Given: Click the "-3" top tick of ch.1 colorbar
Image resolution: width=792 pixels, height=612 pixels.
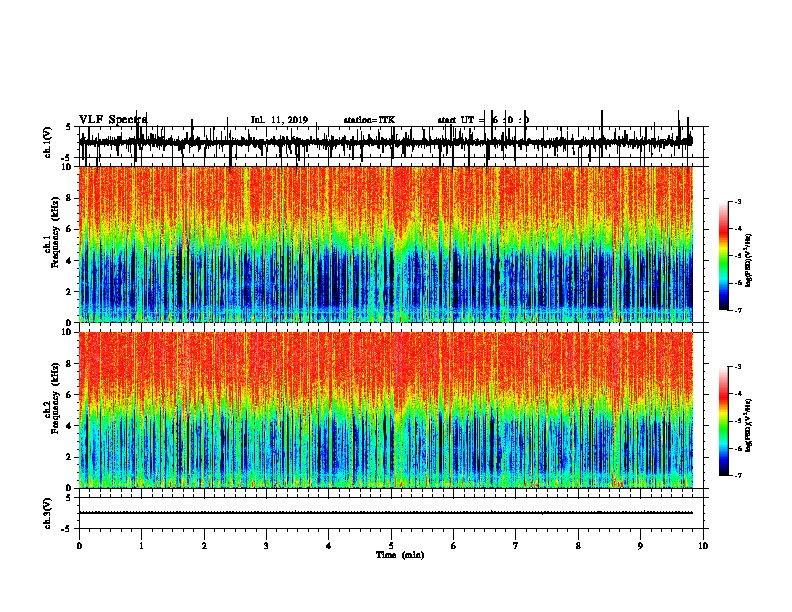Looking at the screenshot, I should [x=738, y=202].
